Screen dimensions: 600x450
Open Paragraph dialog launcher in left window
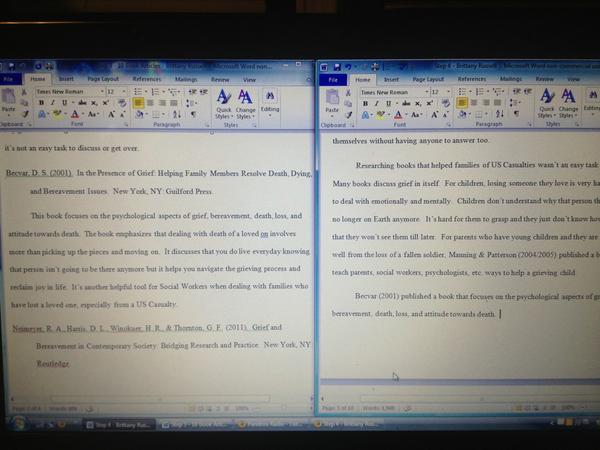point(207,125)
